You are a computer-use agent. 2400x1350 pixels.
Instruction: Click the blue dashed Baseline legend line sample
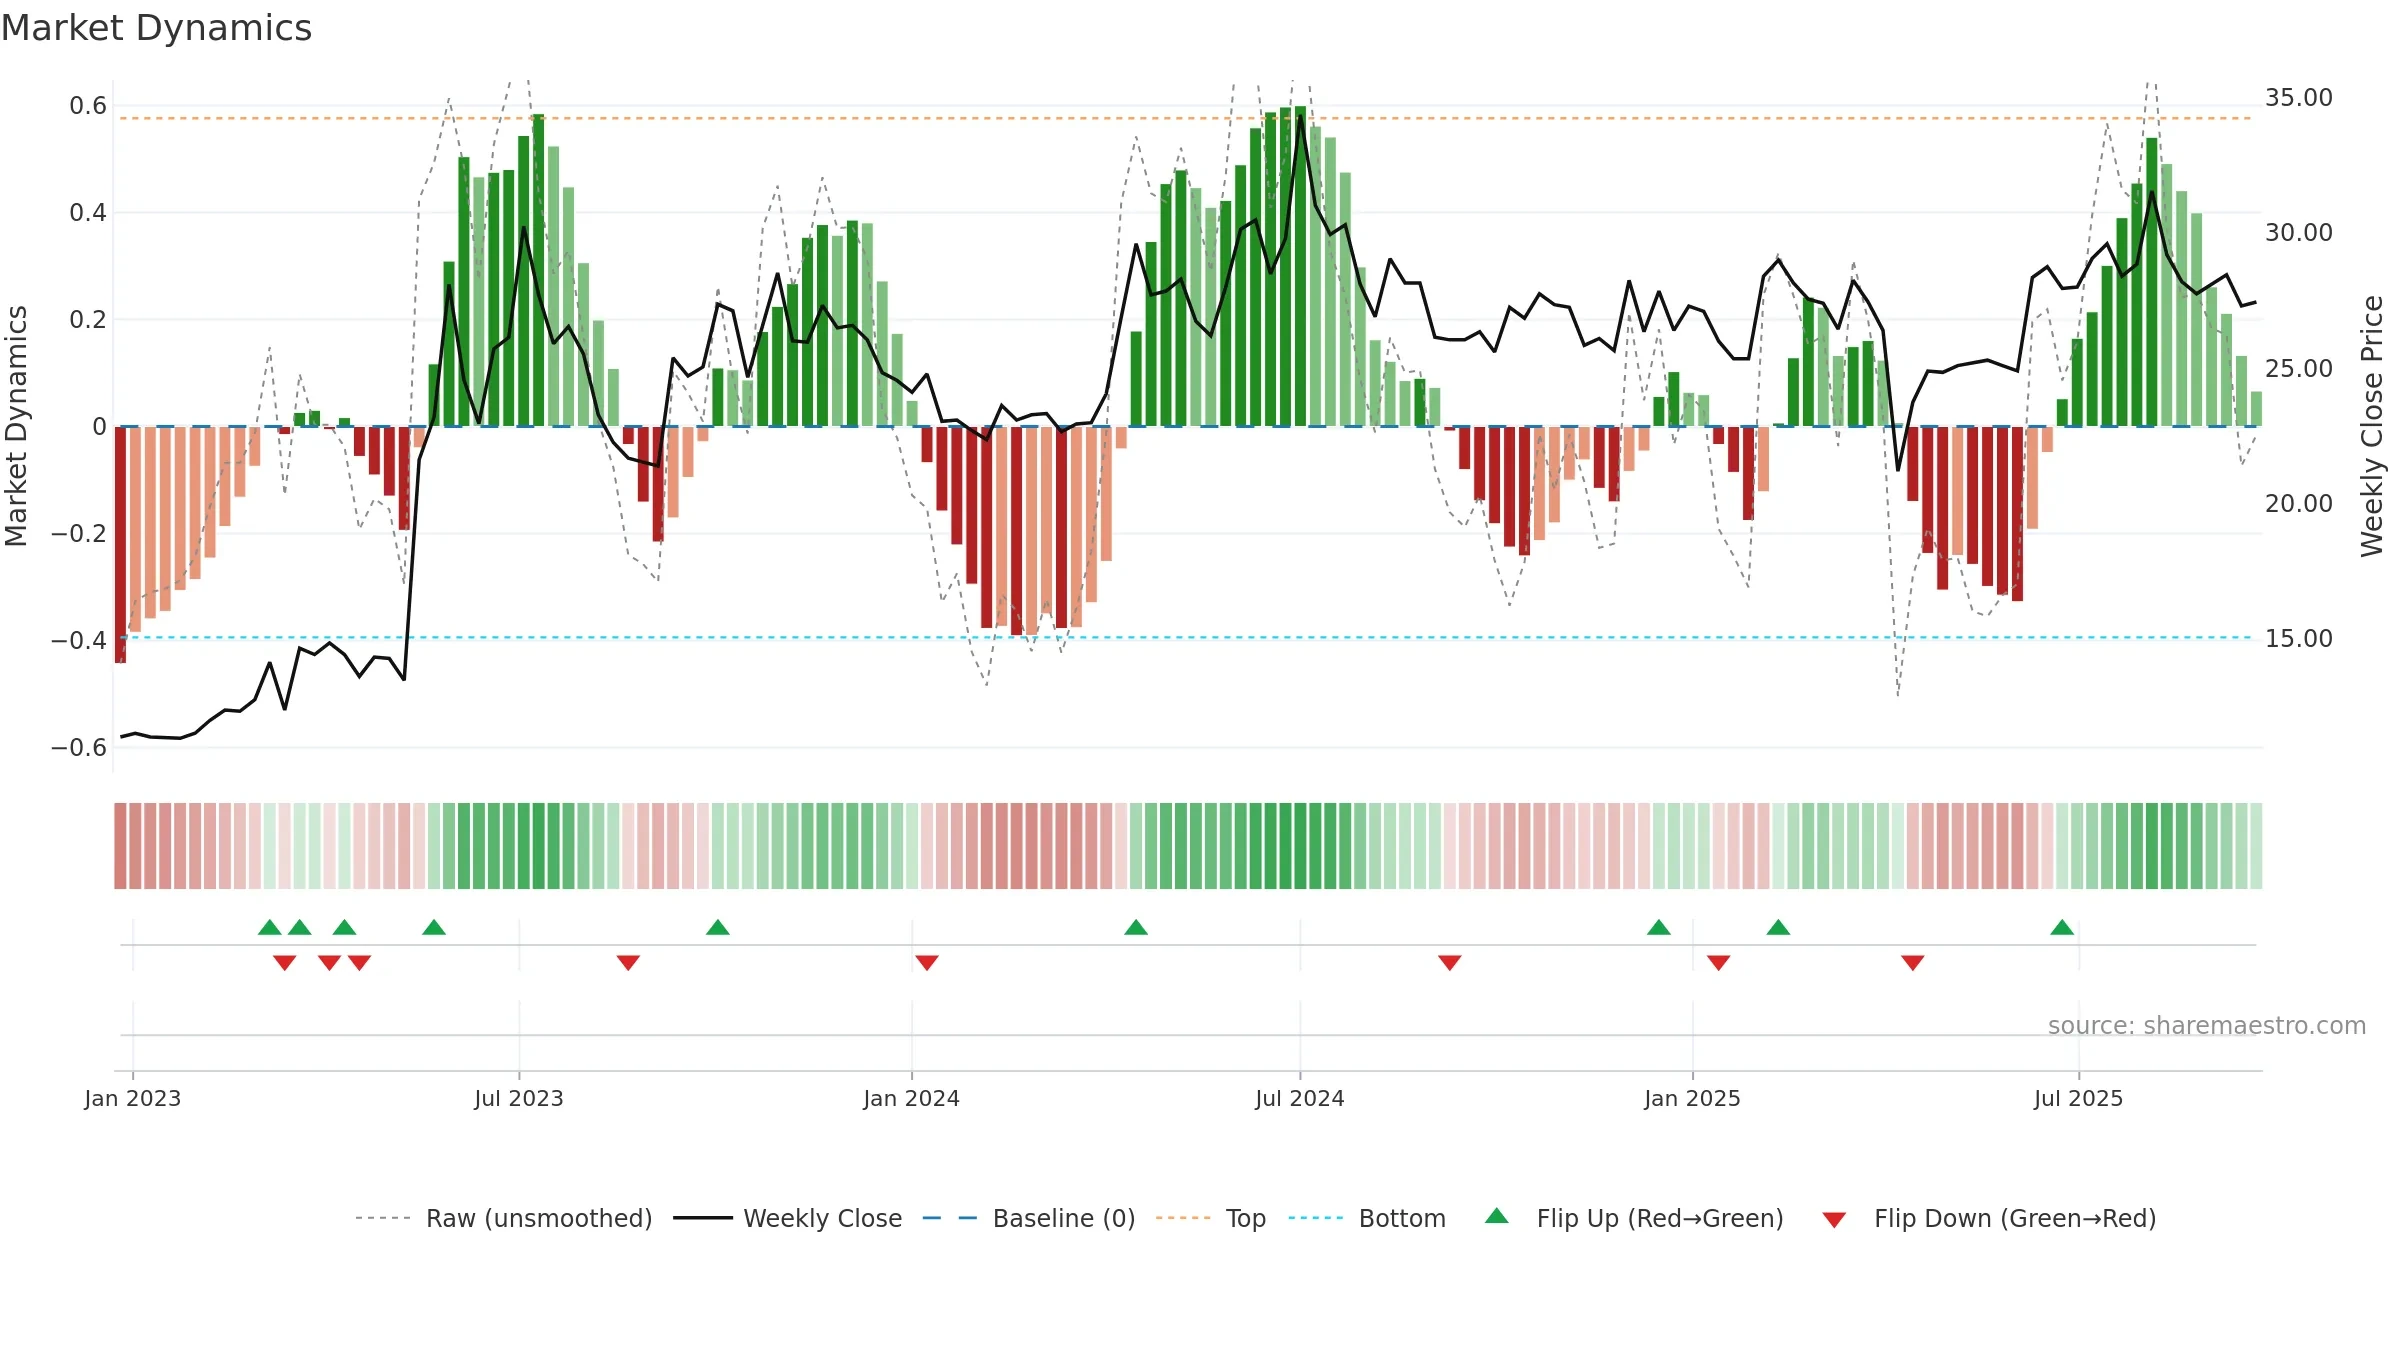(950, 1218)
